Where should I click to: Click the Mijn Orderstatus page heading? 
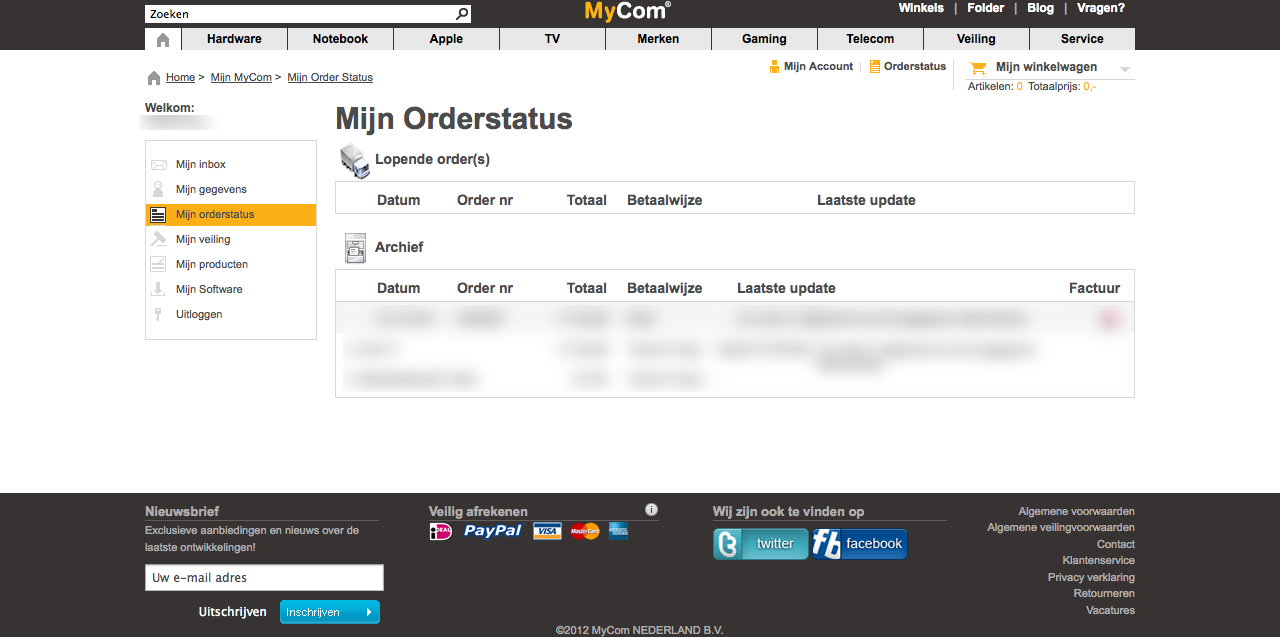pyautogui.click(x=454, y=119)
